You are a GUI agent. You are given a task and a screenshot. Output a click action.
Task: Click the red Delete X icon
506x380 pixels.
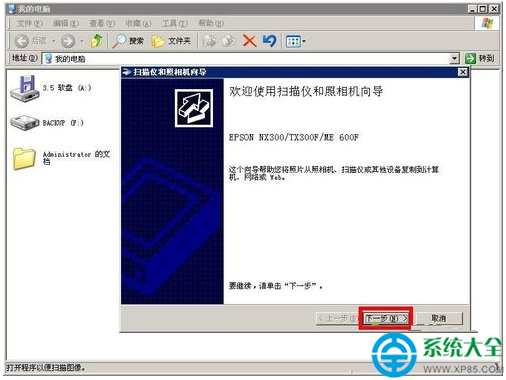tap(249, 41)
